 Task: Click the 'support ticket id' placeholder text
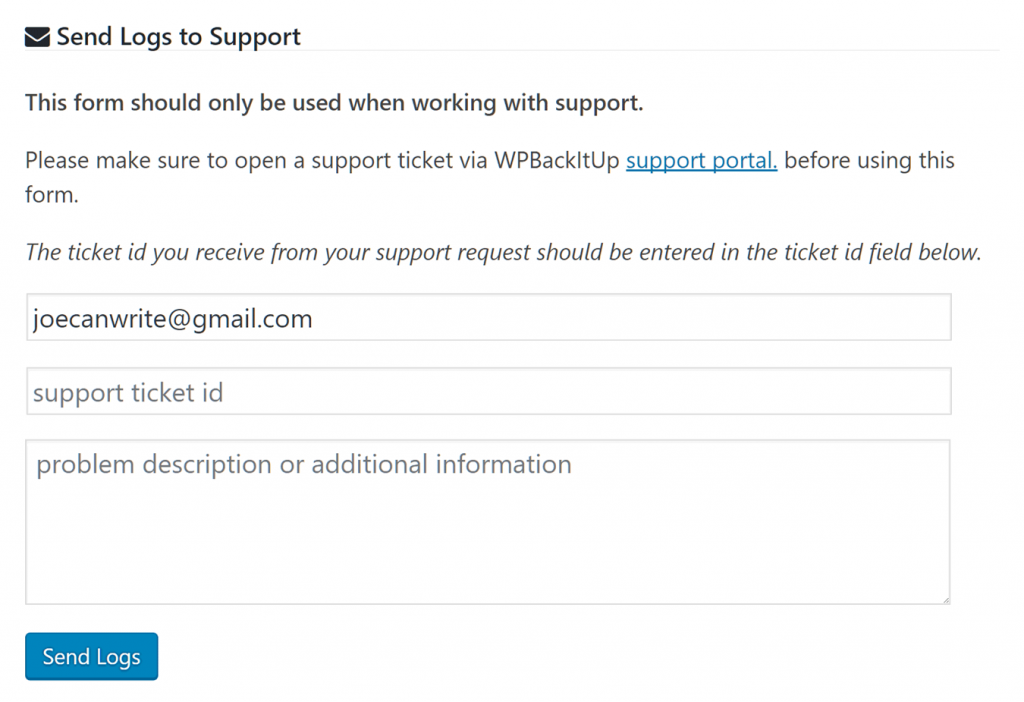(128, 392)
